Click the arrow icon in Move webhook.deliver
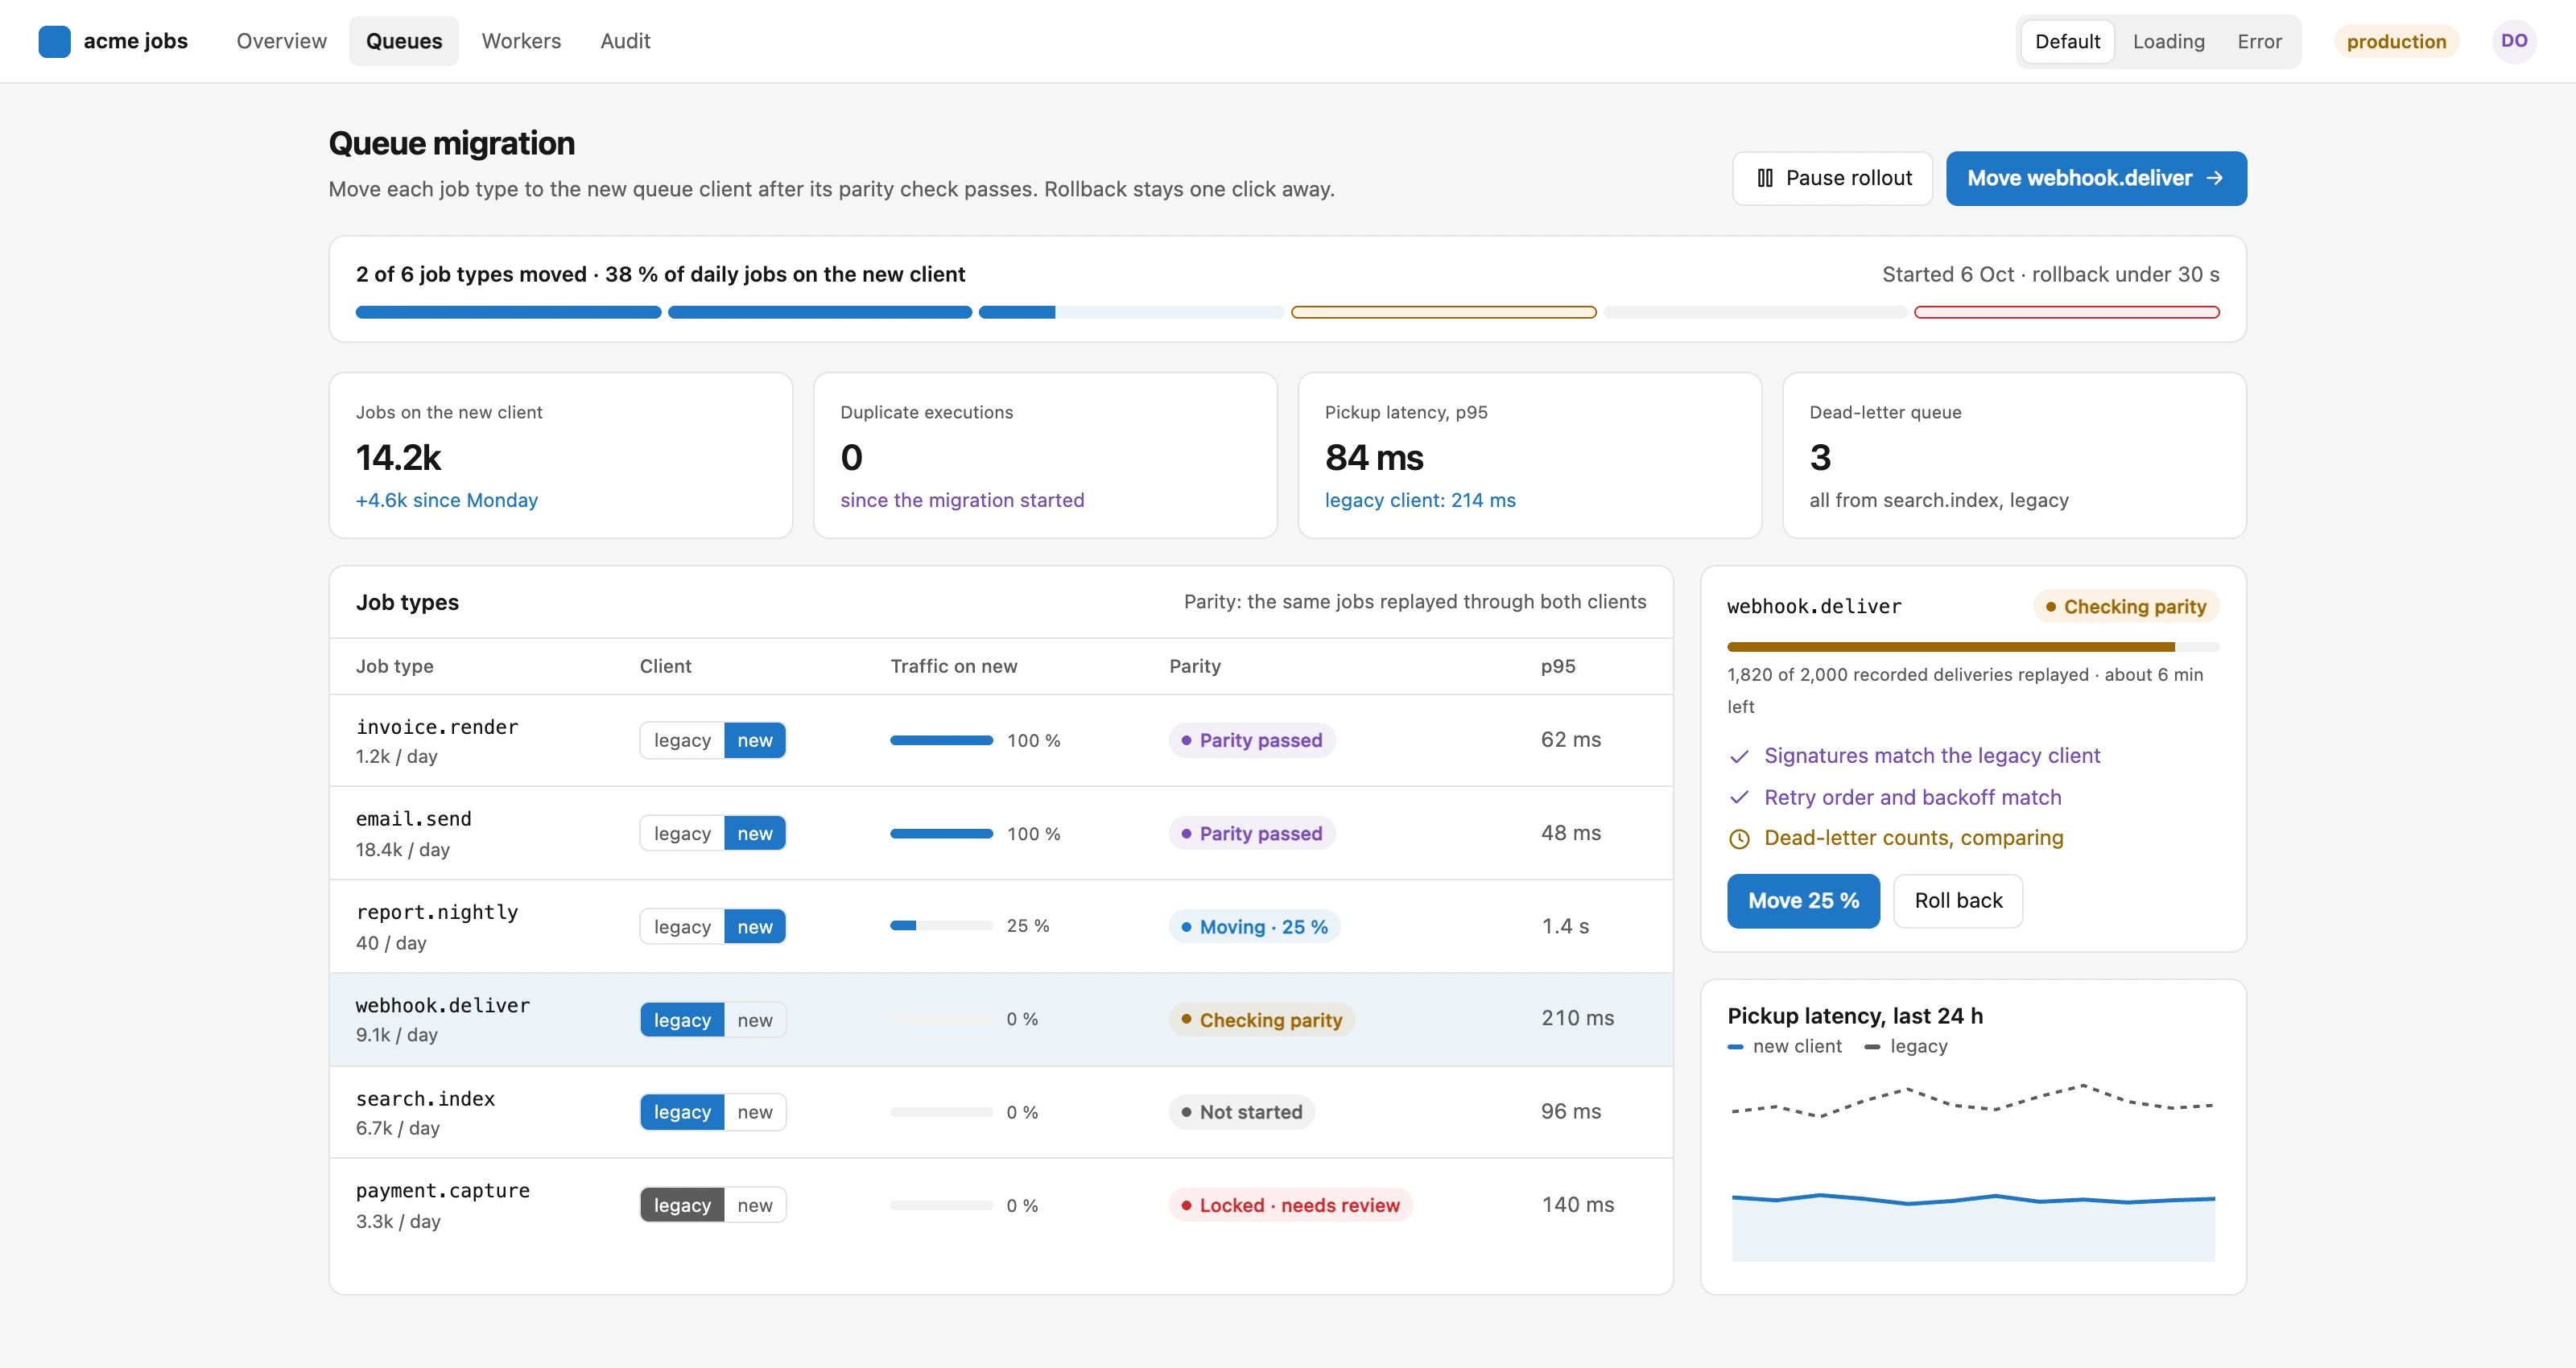 [2214, 178]
